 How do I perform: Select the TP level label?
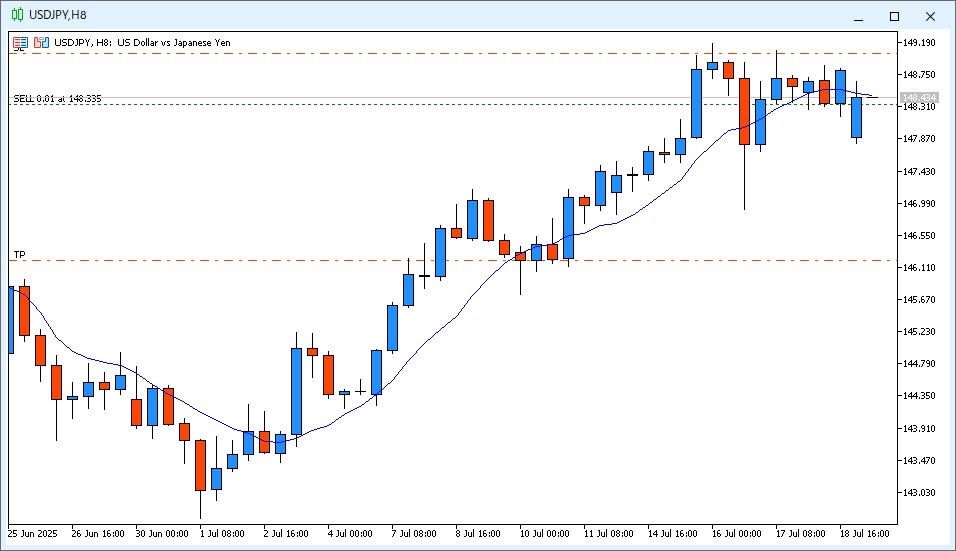coord(20,254)
